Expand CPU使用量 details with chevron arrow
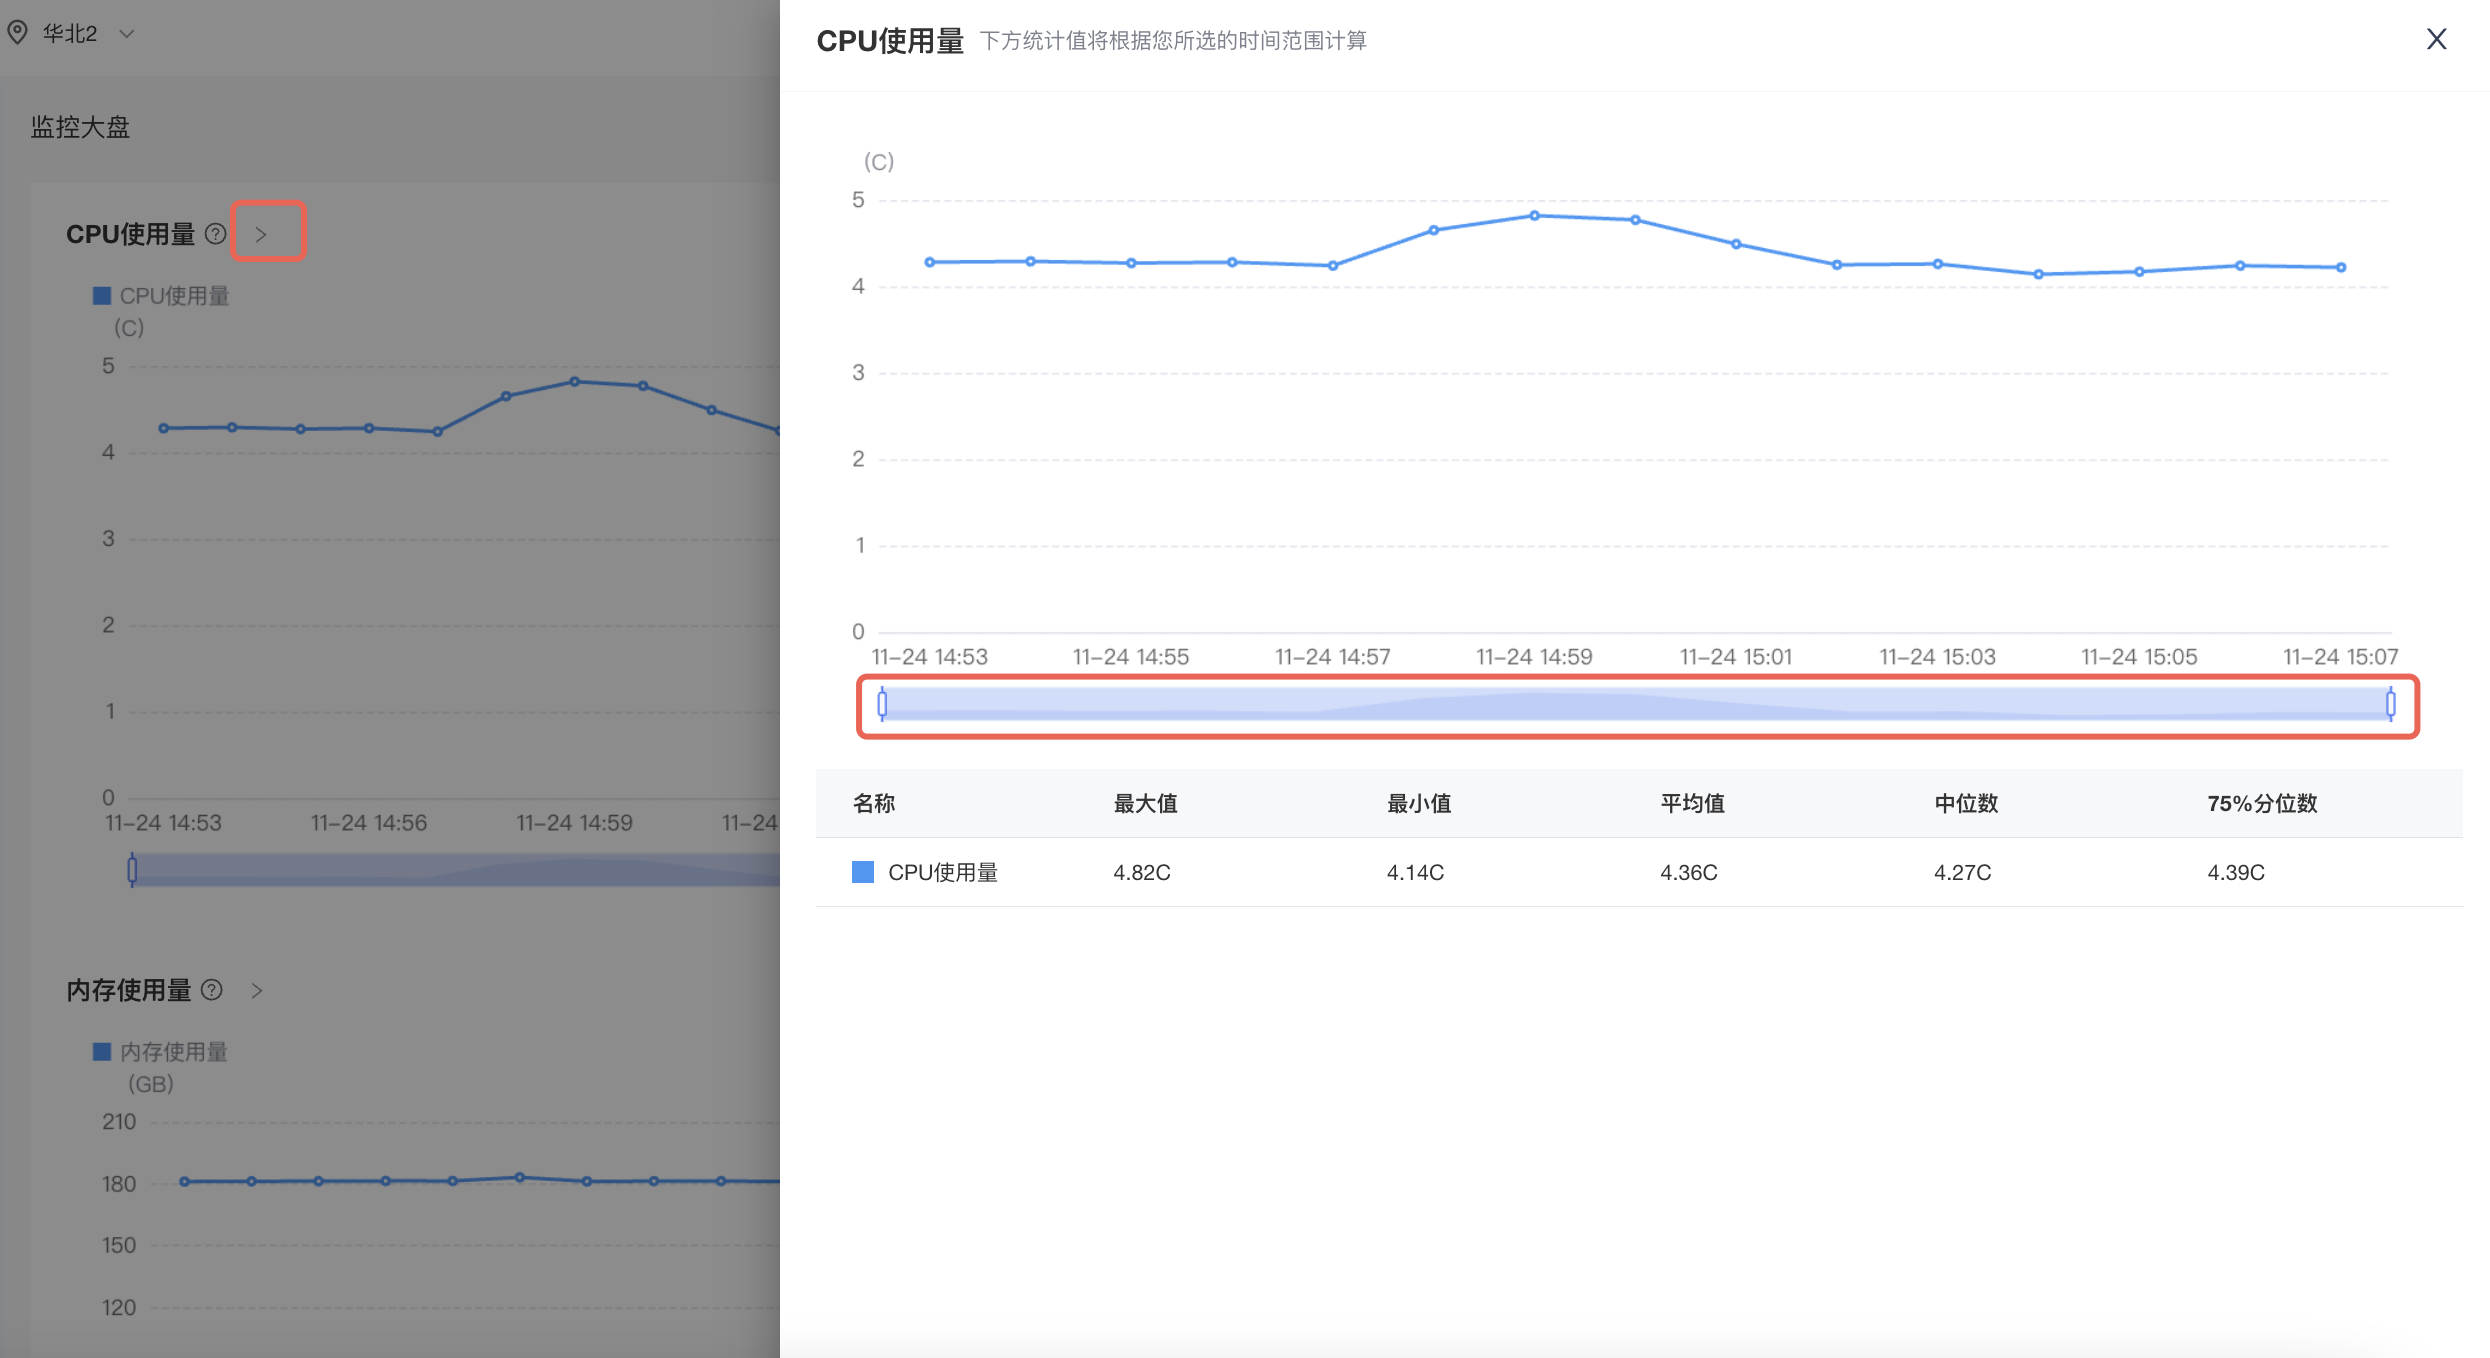Viewport: 2490px width, 1358px height. click(x=261, y=234)
